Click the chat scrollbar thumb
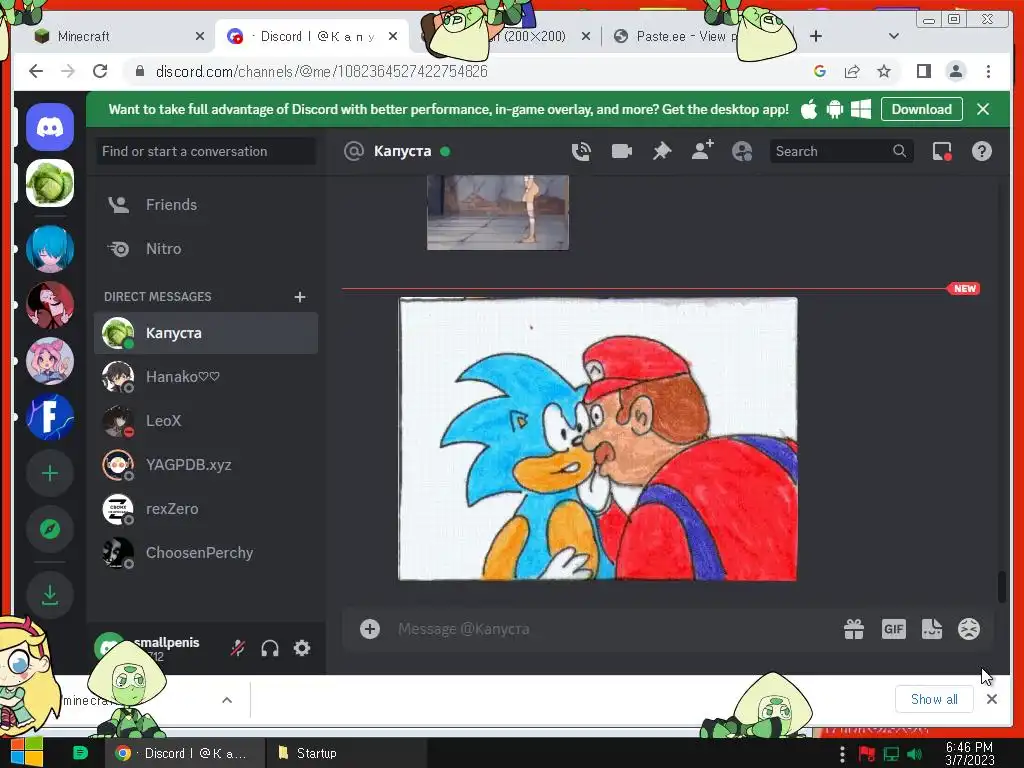 1002,587
